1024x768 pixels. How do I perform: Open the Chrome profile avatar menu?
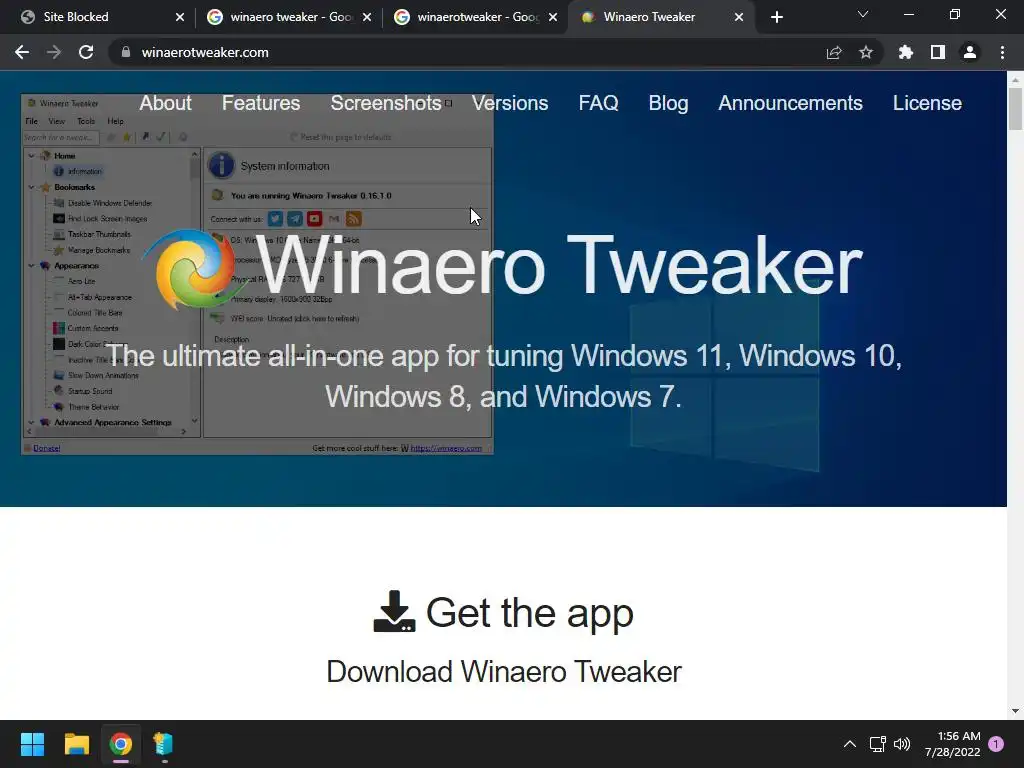(970, 52)
